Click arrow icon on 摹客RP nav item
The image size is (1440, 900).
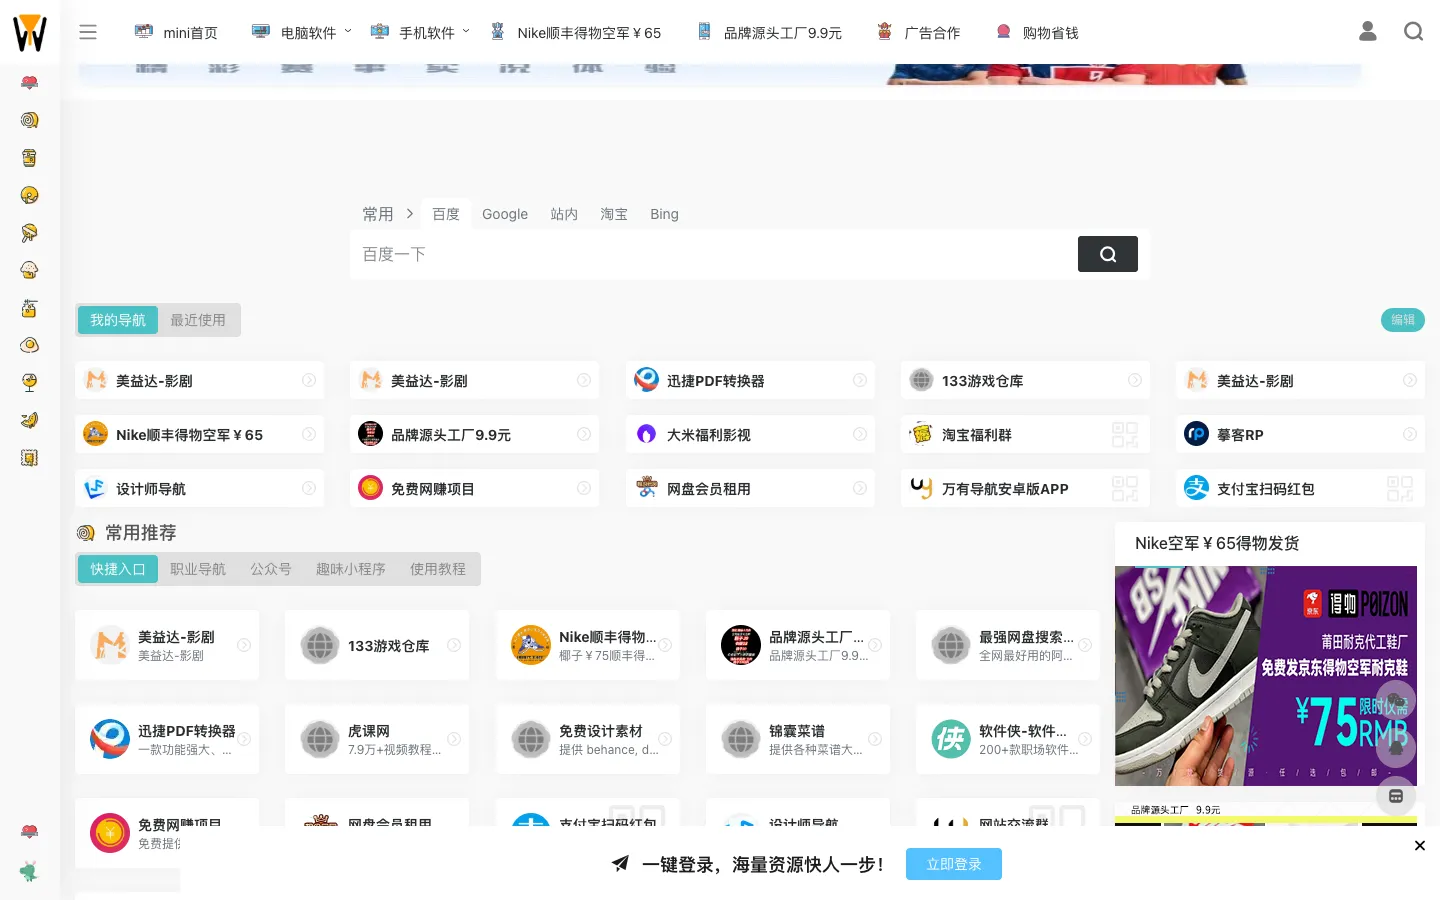tap(1410, 434)
